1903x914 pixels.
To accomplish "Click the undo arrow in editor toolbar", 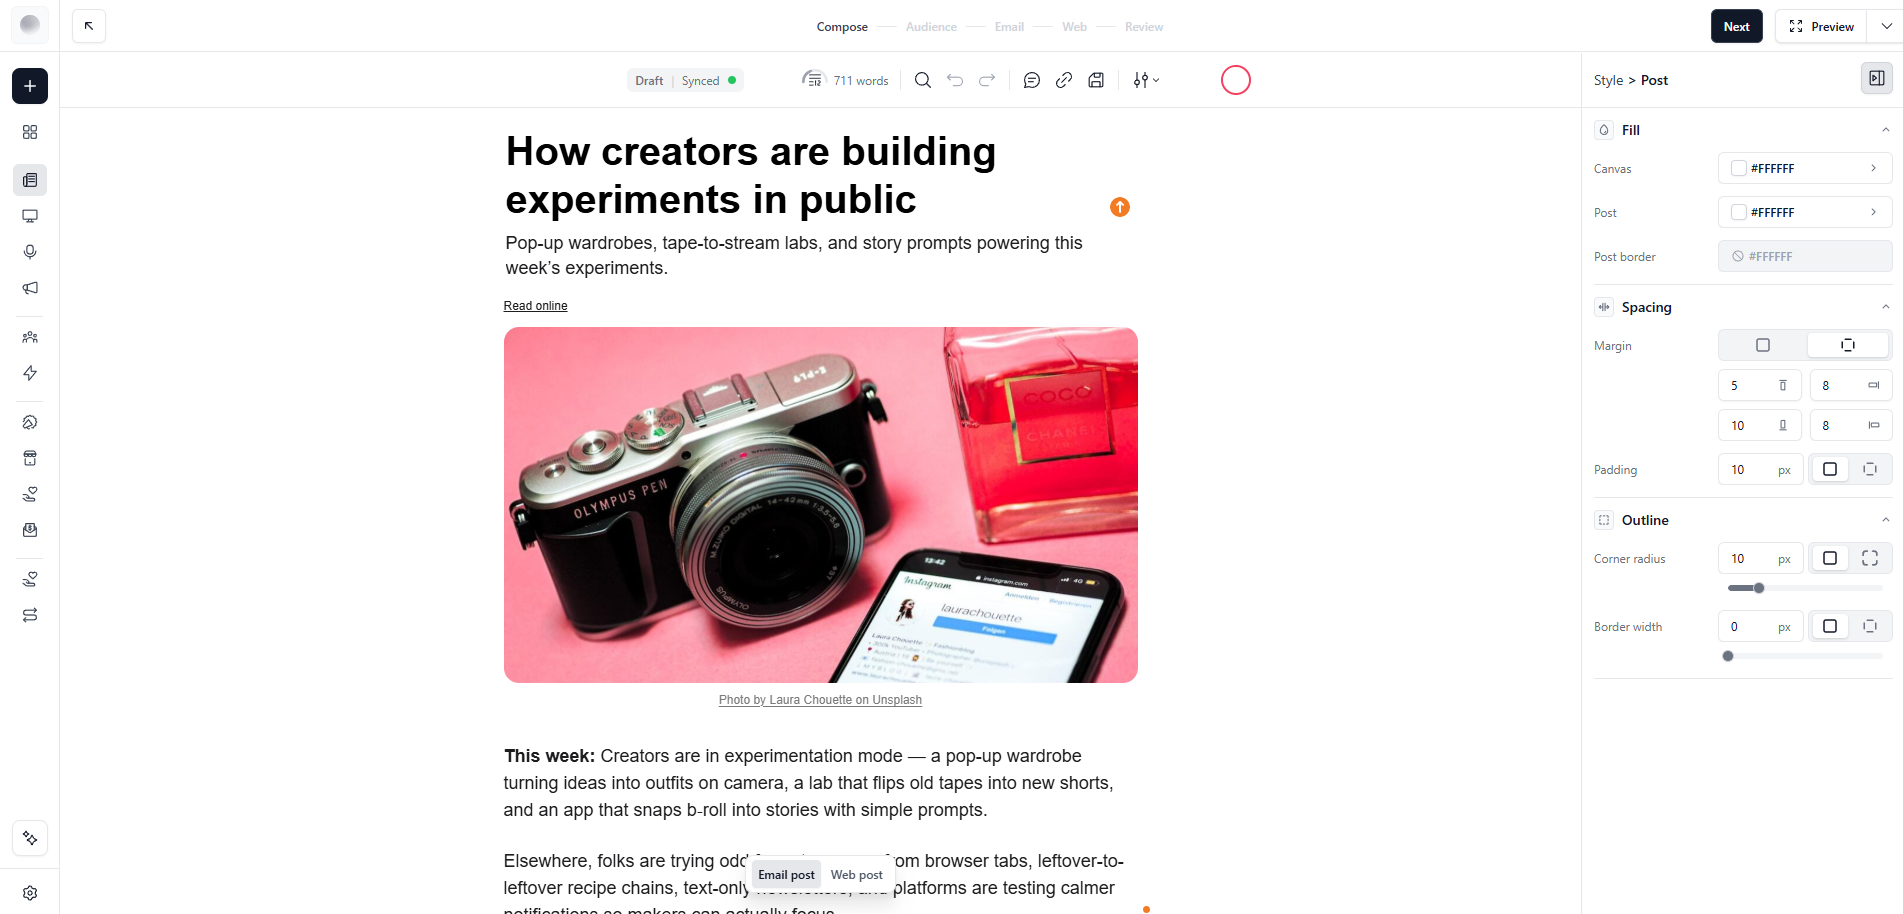I will coord(955,80).
